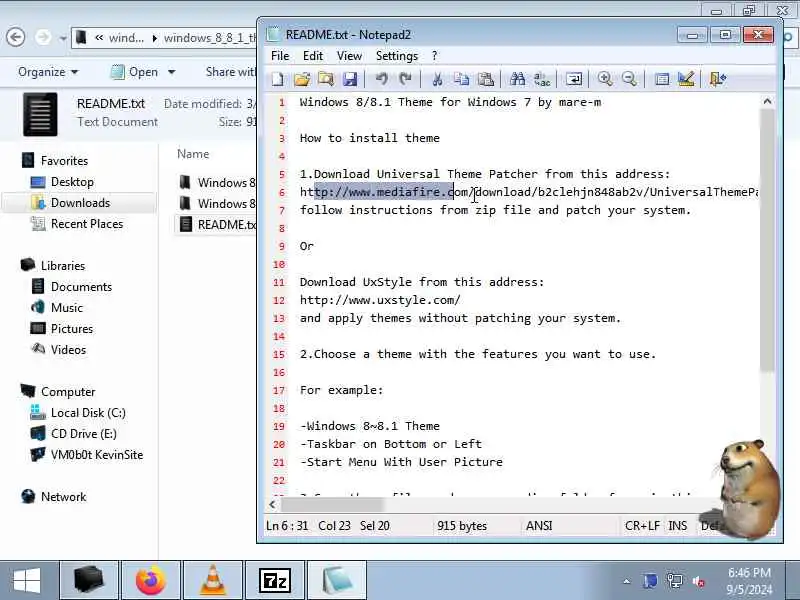The image size is (800, 600).
Task: Cut selection using the scissors icon
Action: click(437, 79)
